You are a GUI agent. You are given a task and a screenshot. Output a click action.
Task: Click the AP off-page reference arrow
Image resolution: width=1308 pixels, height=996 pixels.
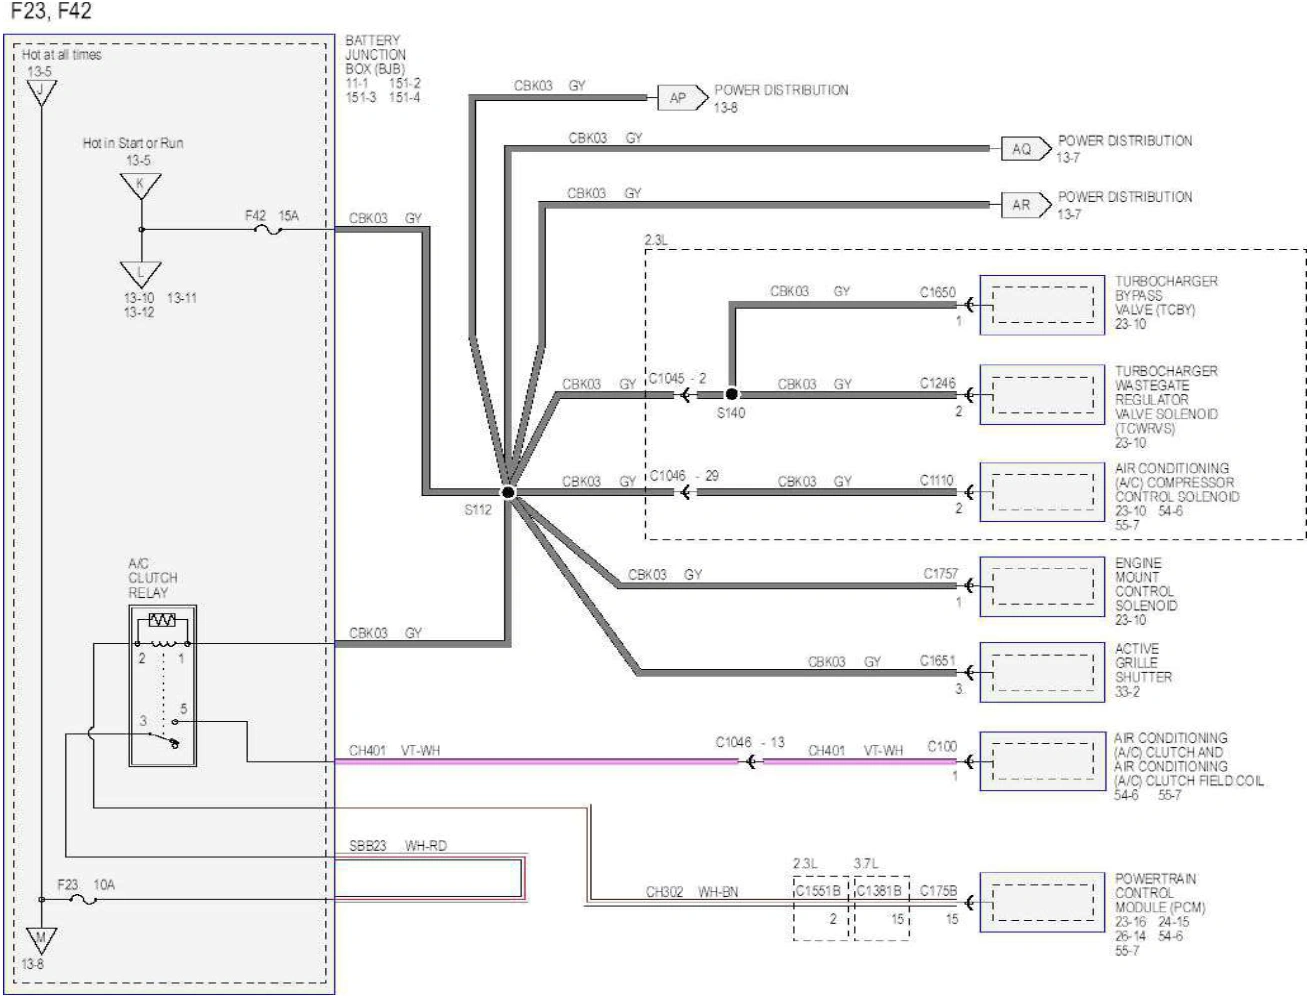pyautogui.click(x=682, y=98)
